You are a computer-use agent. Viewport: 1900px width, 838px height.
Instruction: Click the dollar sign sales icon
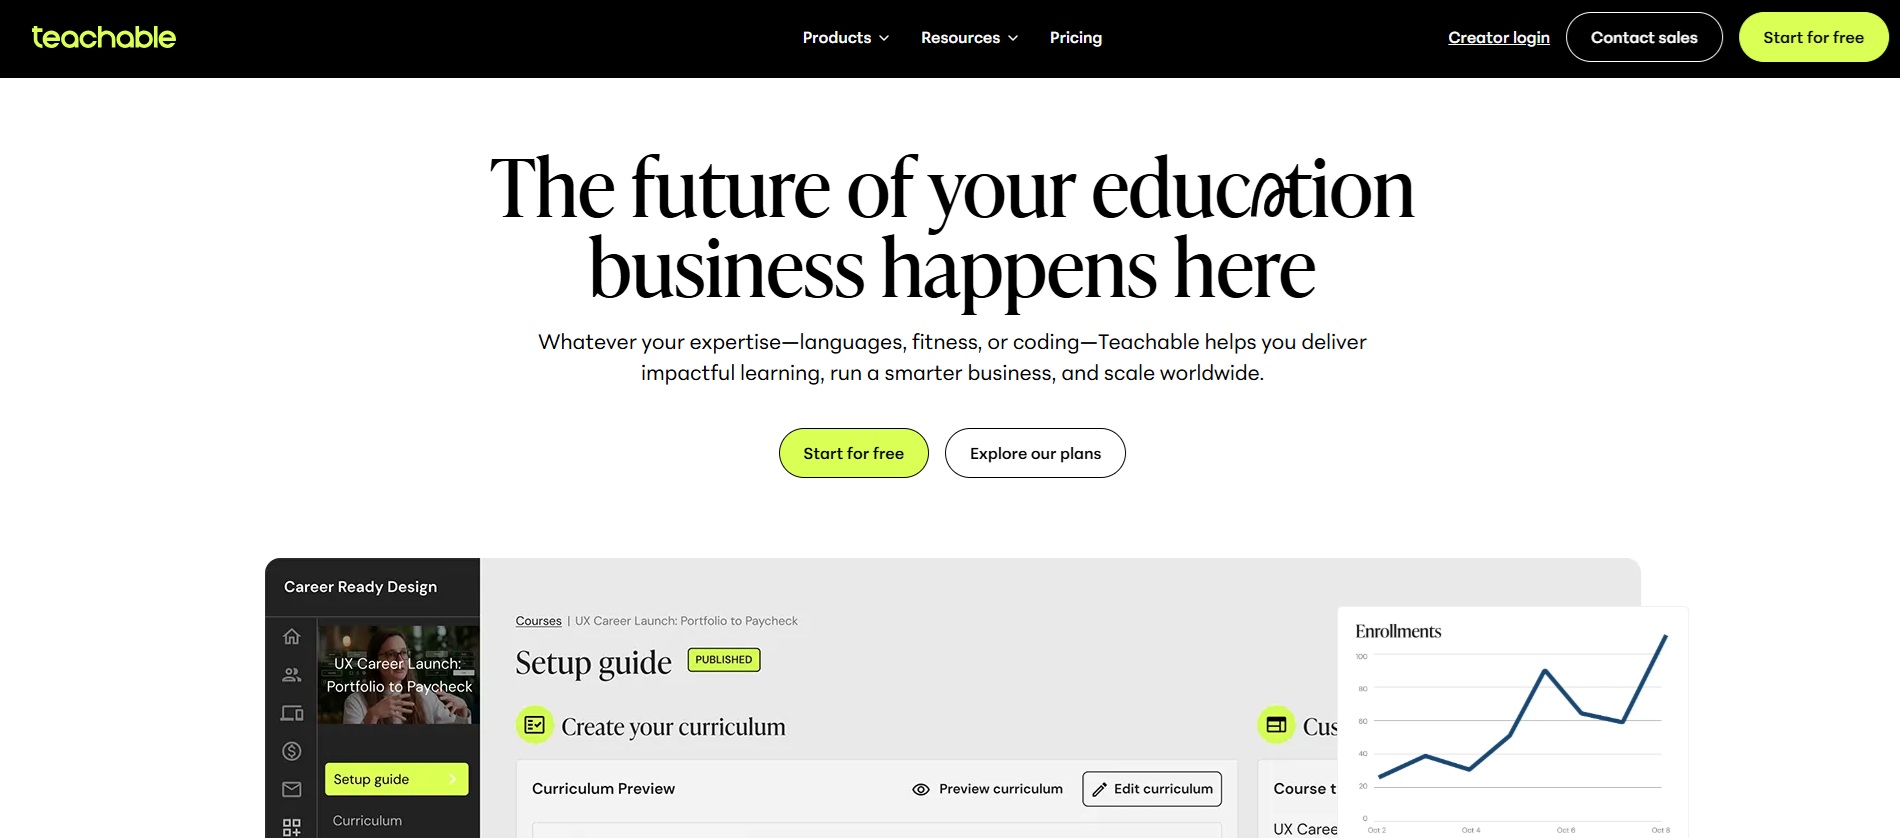pyautogui.click(x=291, y=751)
